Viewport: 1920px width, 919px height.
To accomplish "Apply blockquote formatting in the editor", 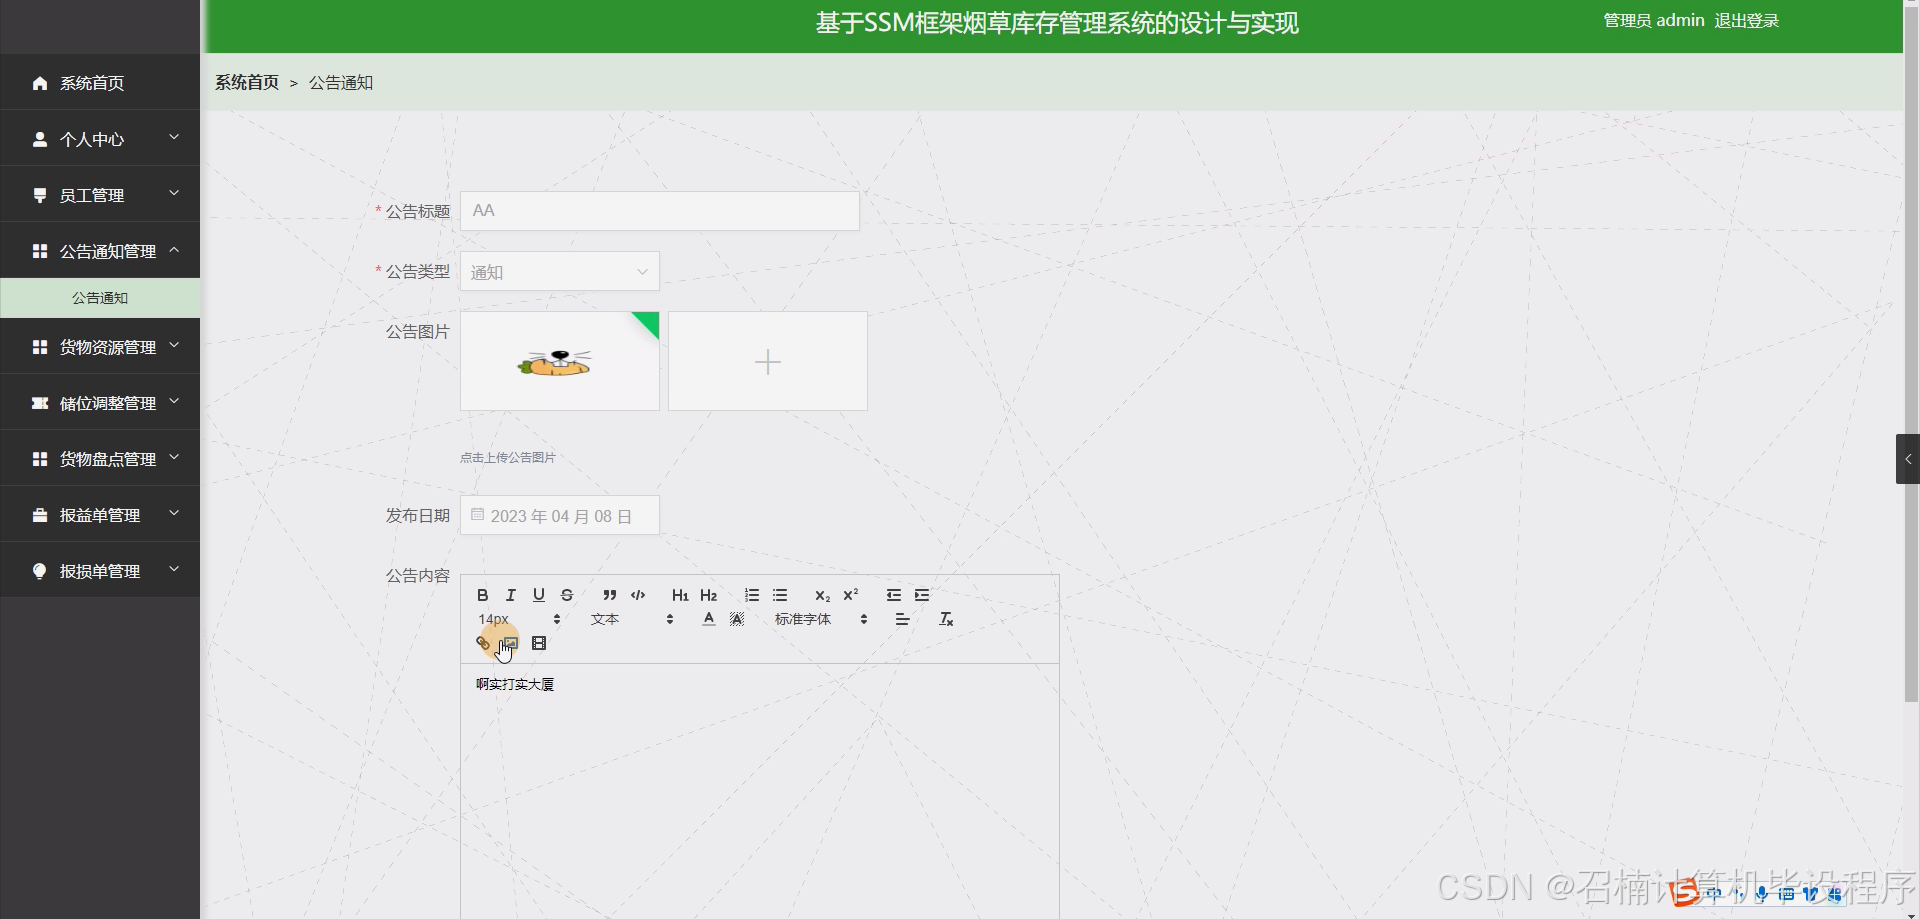I will pyautogui.click(x=609, y=594).
